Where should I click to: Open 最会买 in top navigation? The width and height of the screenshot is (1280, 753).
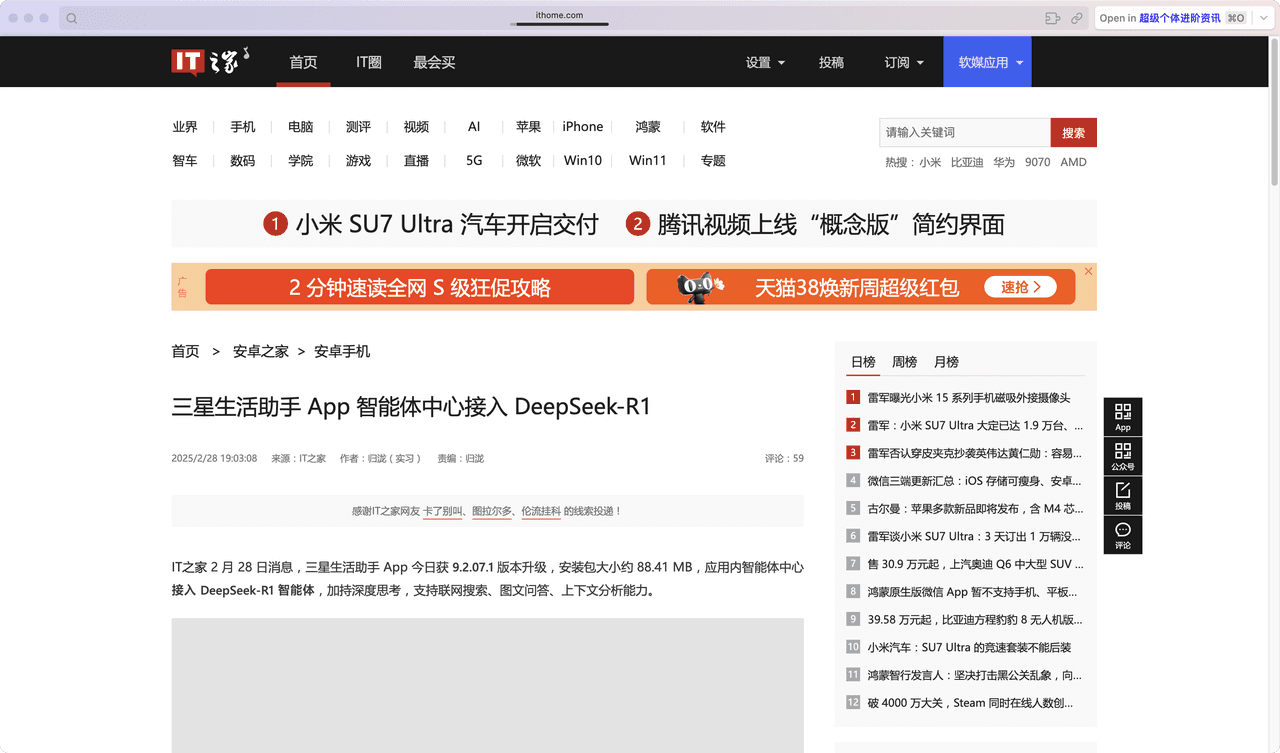coord(434,62)
